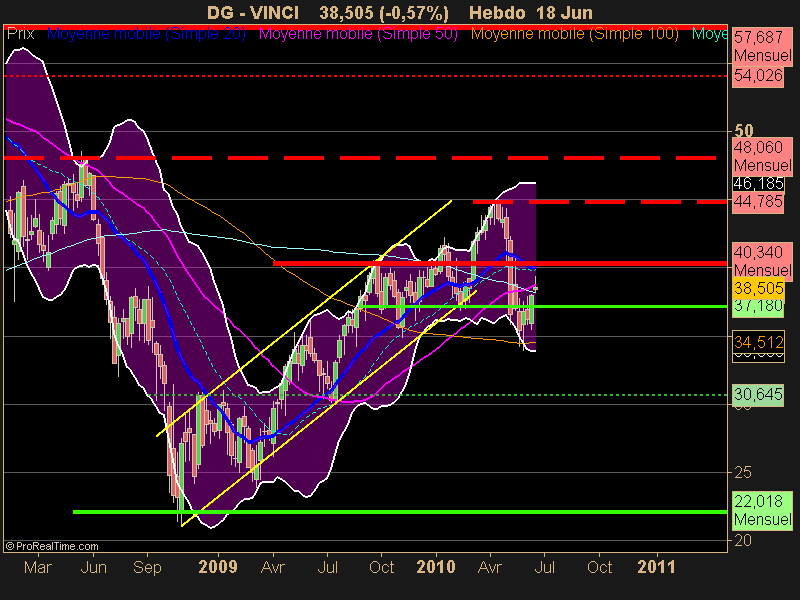The image size is (800, 600).
Task: Select the Moyenne mobile (Simple 50) legend
Action: point(358,34)
